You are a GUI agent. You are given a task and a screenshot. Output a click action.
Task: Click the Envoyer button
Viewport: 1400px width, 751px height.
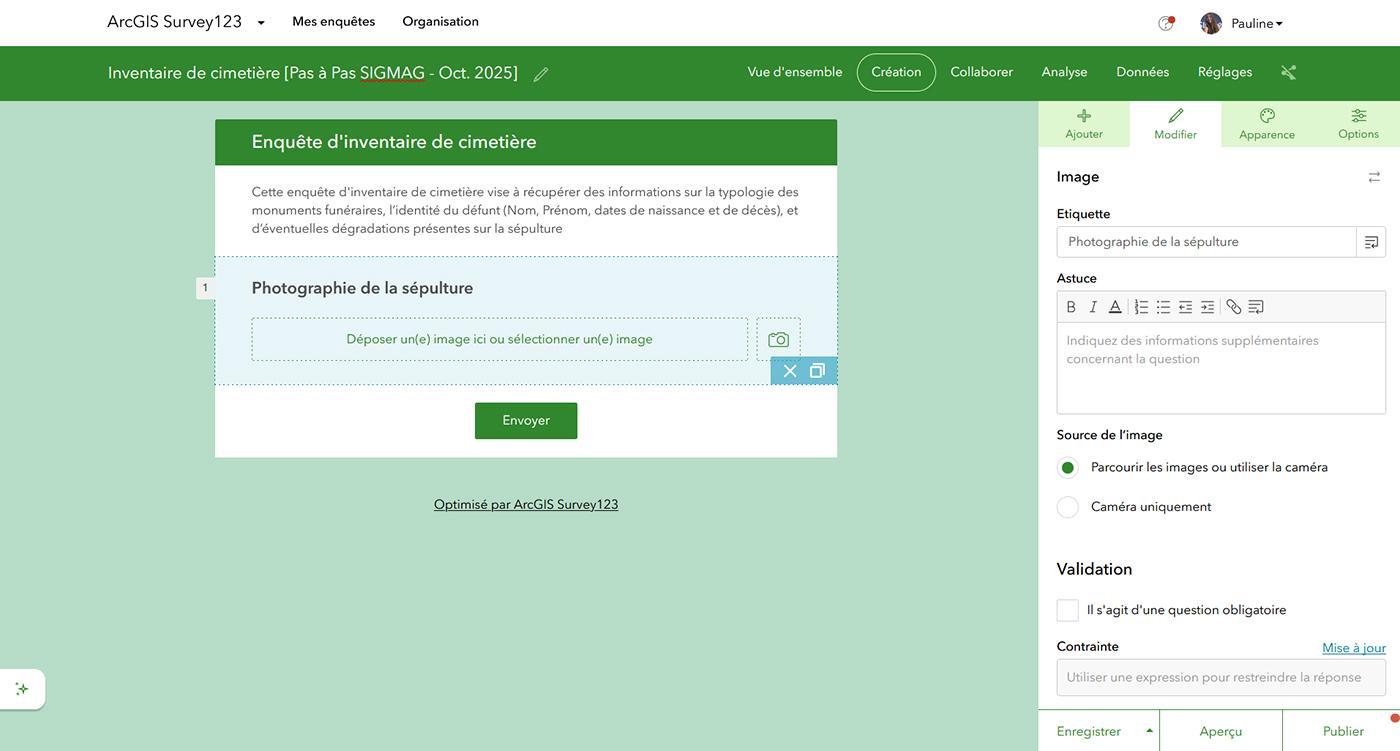526,421
